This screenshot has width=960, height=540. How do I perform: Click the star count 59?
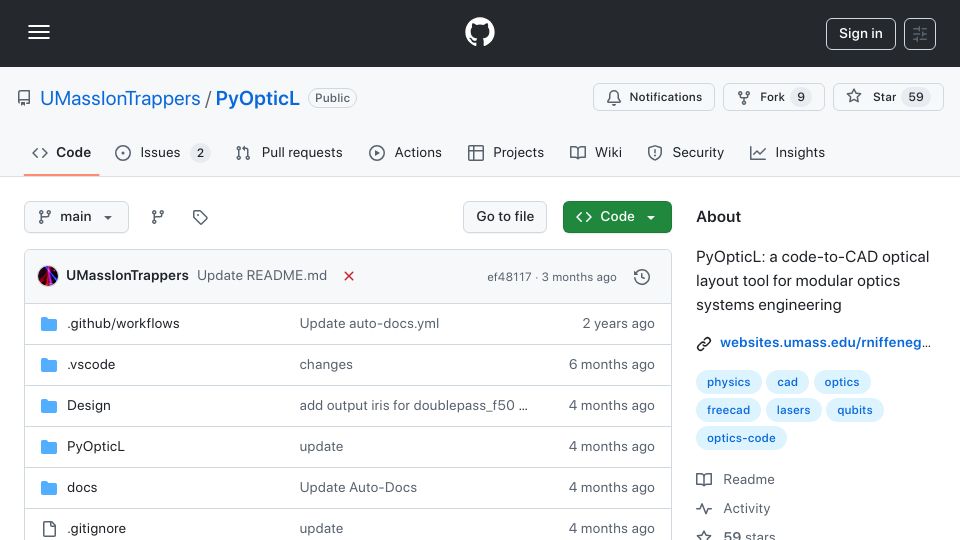pos(916,97)
